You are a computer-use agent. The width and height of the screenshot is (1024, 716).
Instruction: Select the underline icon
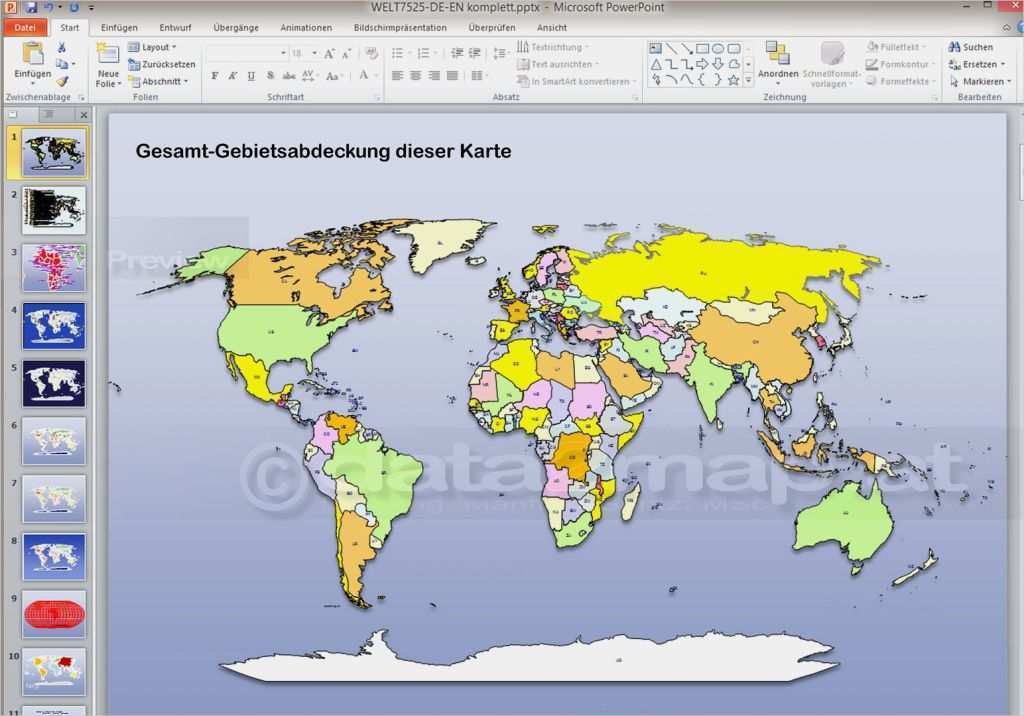coord(251,75)
